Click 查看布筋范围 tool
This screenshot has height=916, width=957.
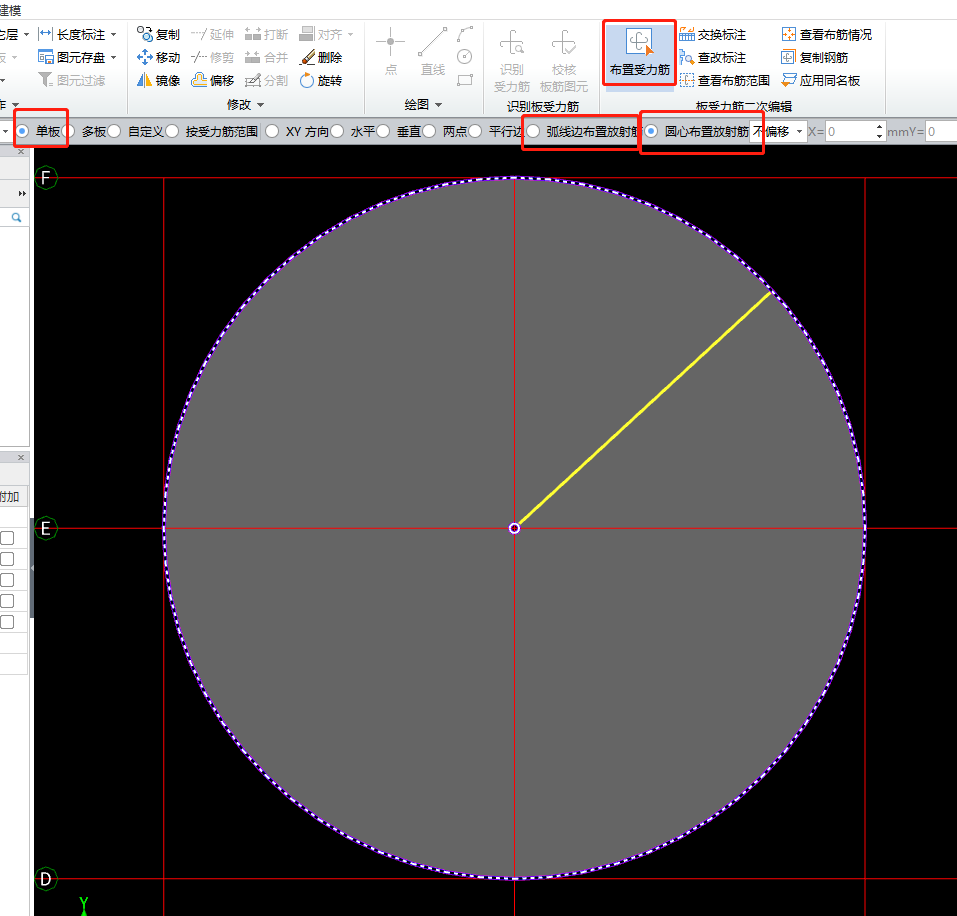coord(724,81)
